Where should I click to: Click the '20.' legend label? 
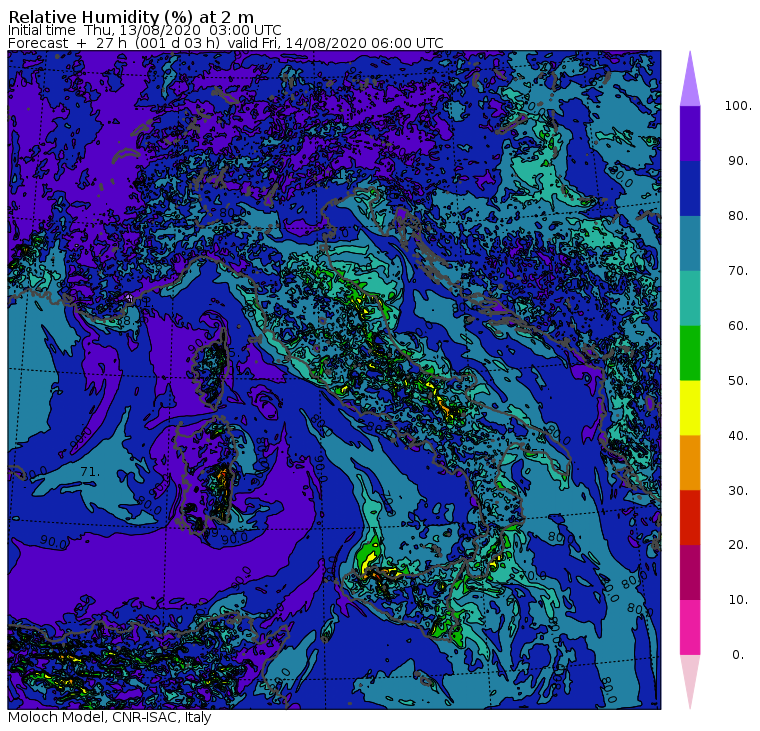tap(738, 545)
